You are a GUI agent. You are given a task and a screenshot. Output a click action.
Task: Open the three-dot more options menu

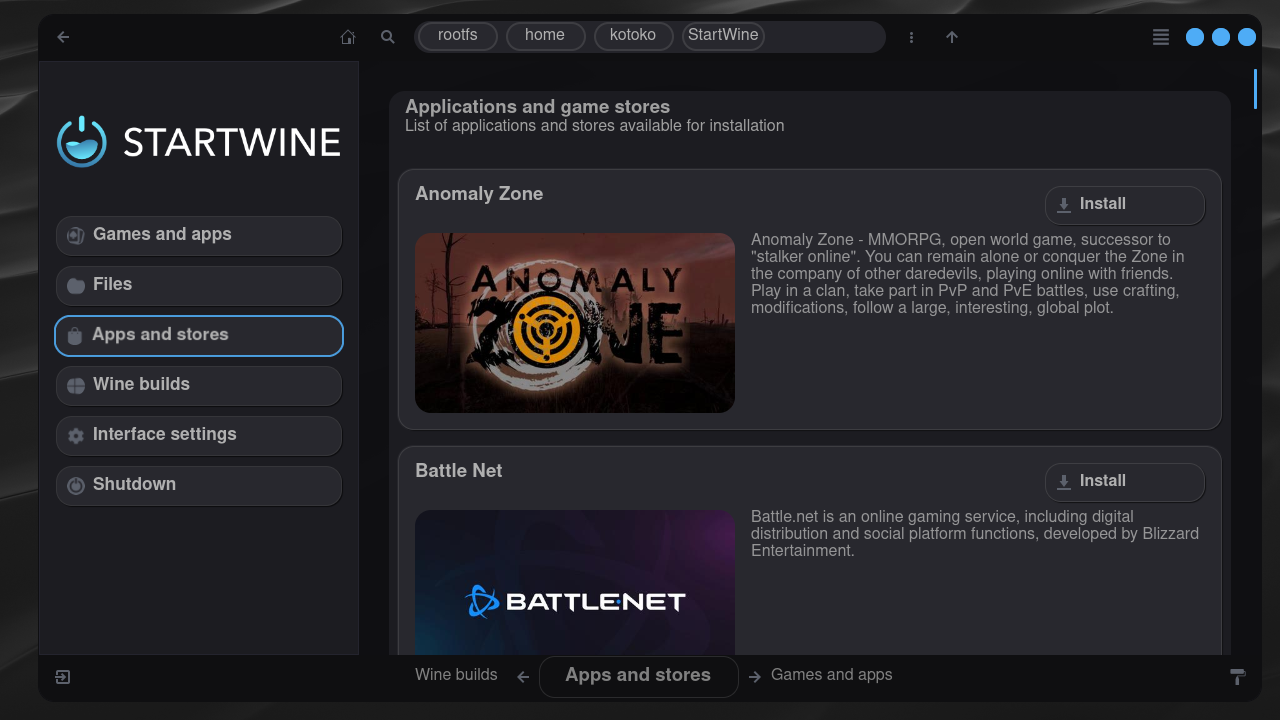pos(911,37)
